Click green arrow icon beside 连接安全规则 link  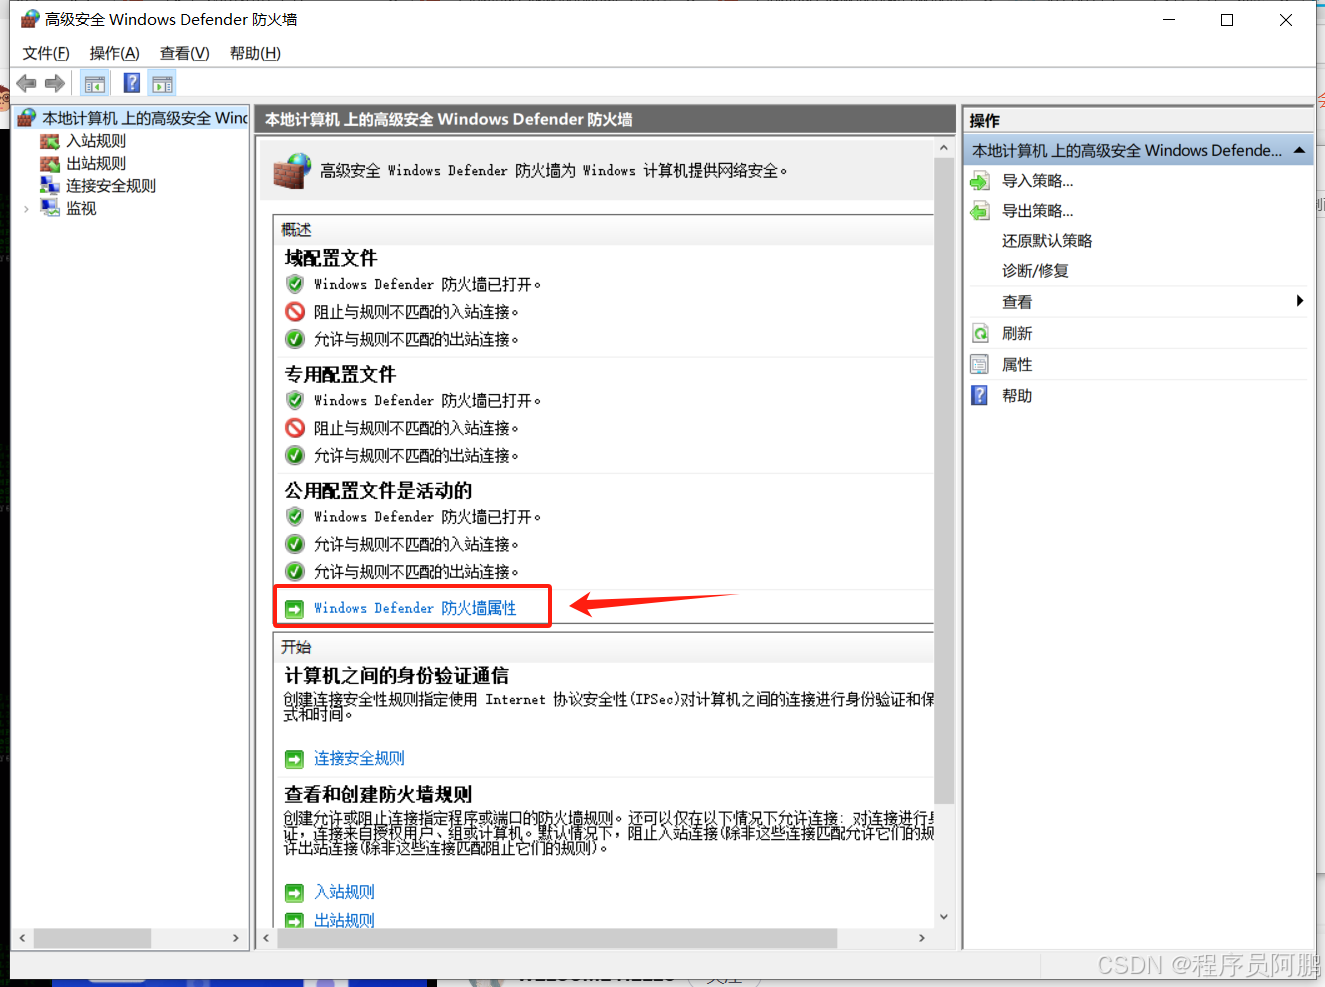coord(294,759)
